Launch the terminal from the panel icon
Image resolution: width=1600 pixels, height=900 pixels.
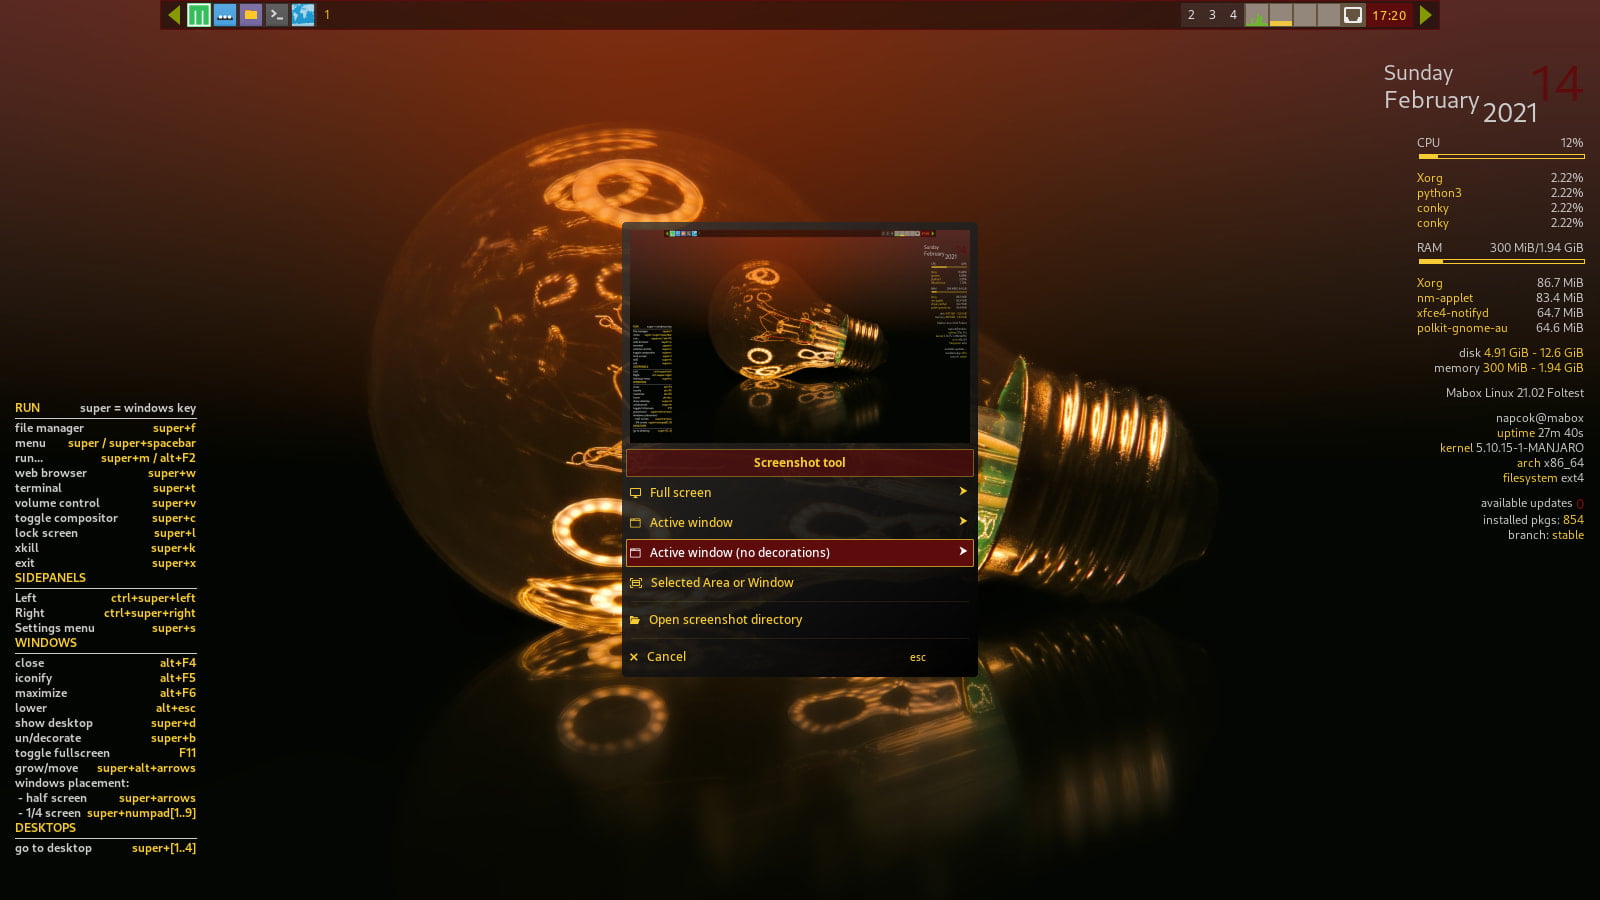pyautogui.click(x=277, y=15)
